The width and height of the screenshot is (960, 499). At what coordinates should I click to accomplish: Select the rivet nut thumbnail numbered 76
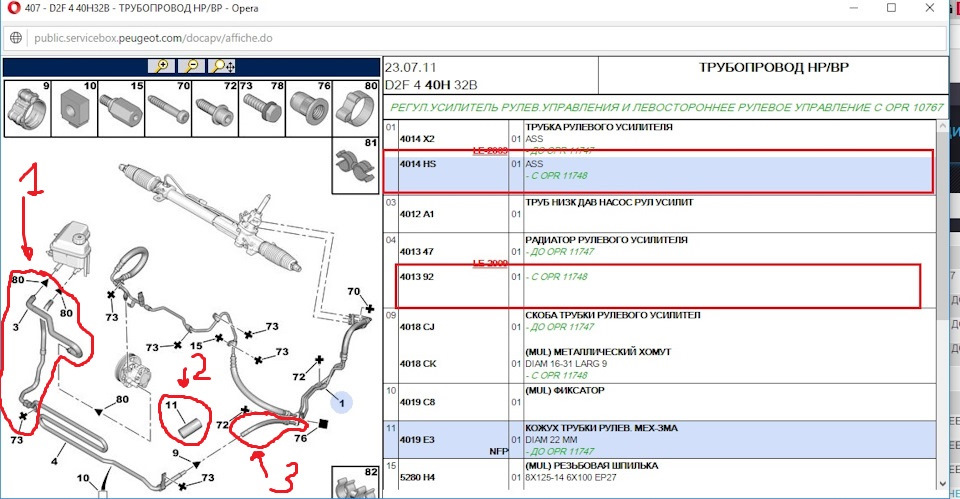[x=309, y=110]
